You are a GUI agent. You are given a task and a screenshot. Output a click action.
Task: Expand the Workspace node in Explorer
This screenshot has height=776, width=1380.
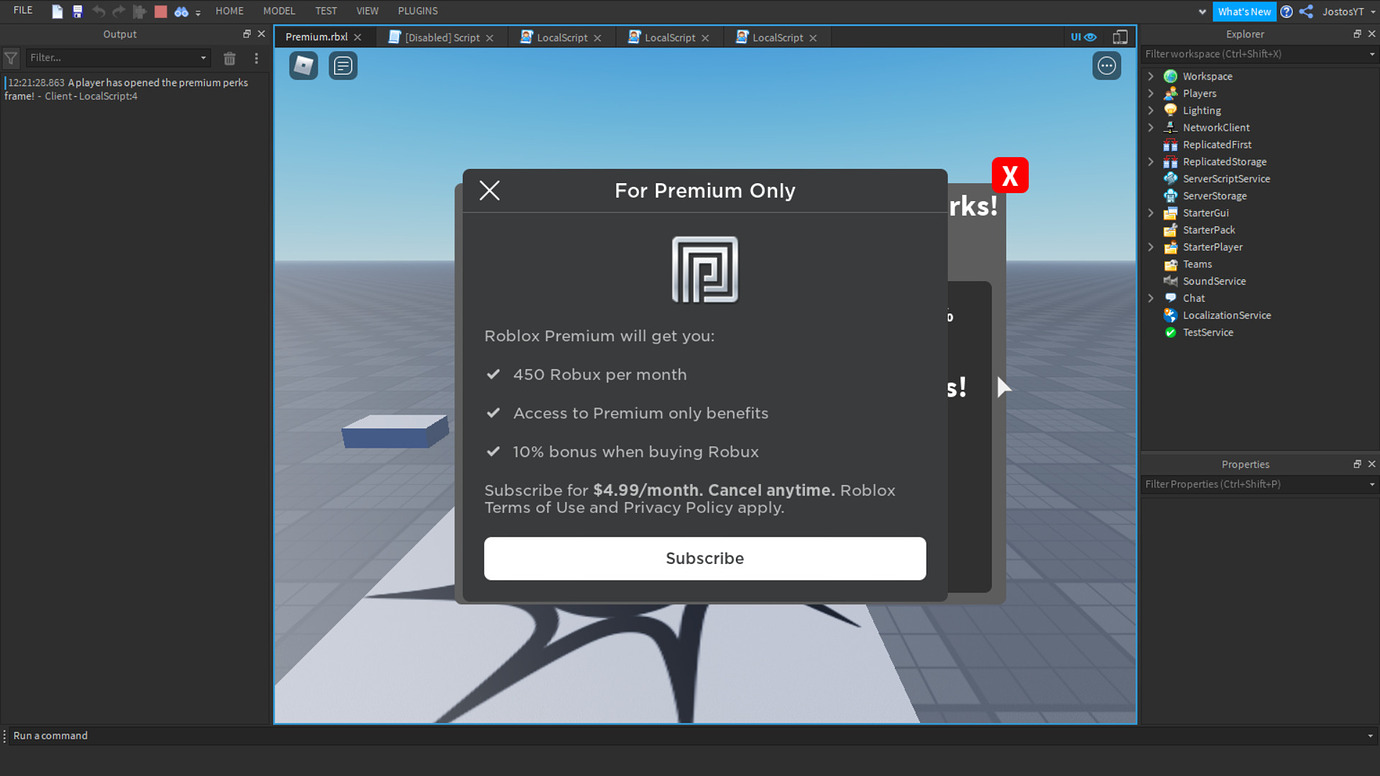click(x=1149, y=75)
